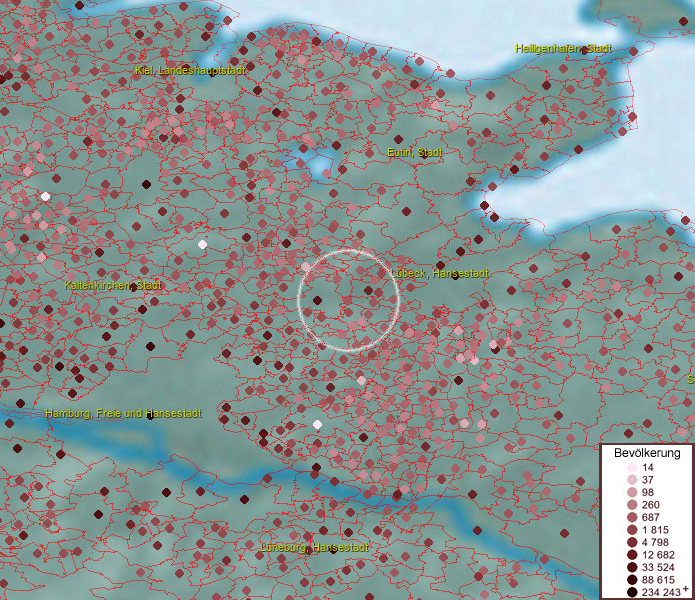The width and height of the screenshot is (695, 600).
Task: Click the legend swatch beside value 687
Action: coord(632,517)
